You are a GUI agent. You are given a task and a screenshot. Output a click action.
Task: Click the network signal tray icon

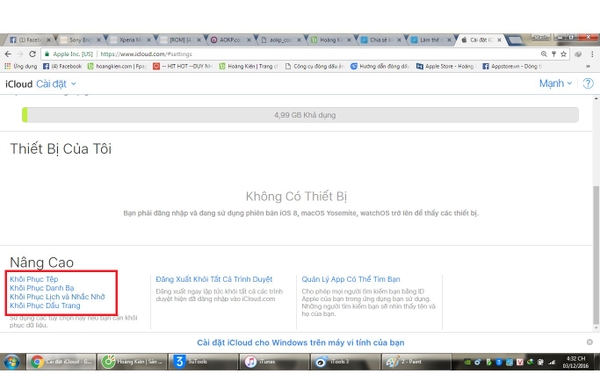[552, 362]
